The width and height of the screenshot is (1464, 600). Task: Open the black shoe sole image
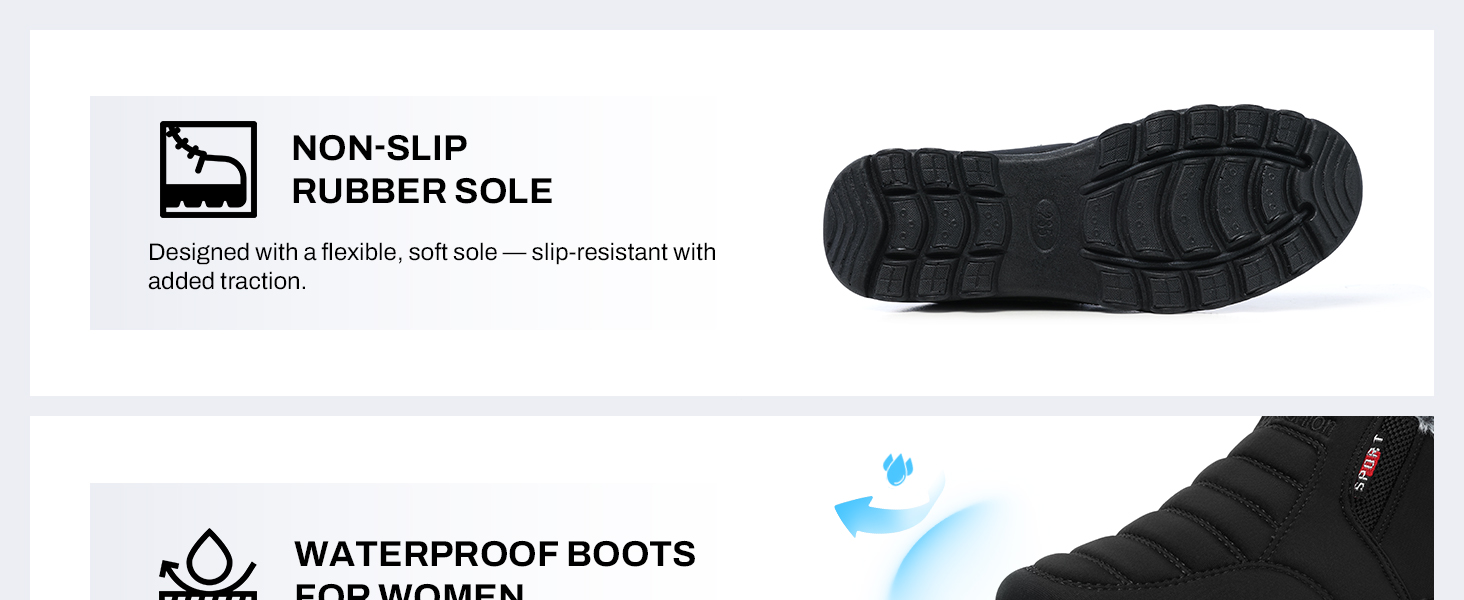pos(1092,208)
